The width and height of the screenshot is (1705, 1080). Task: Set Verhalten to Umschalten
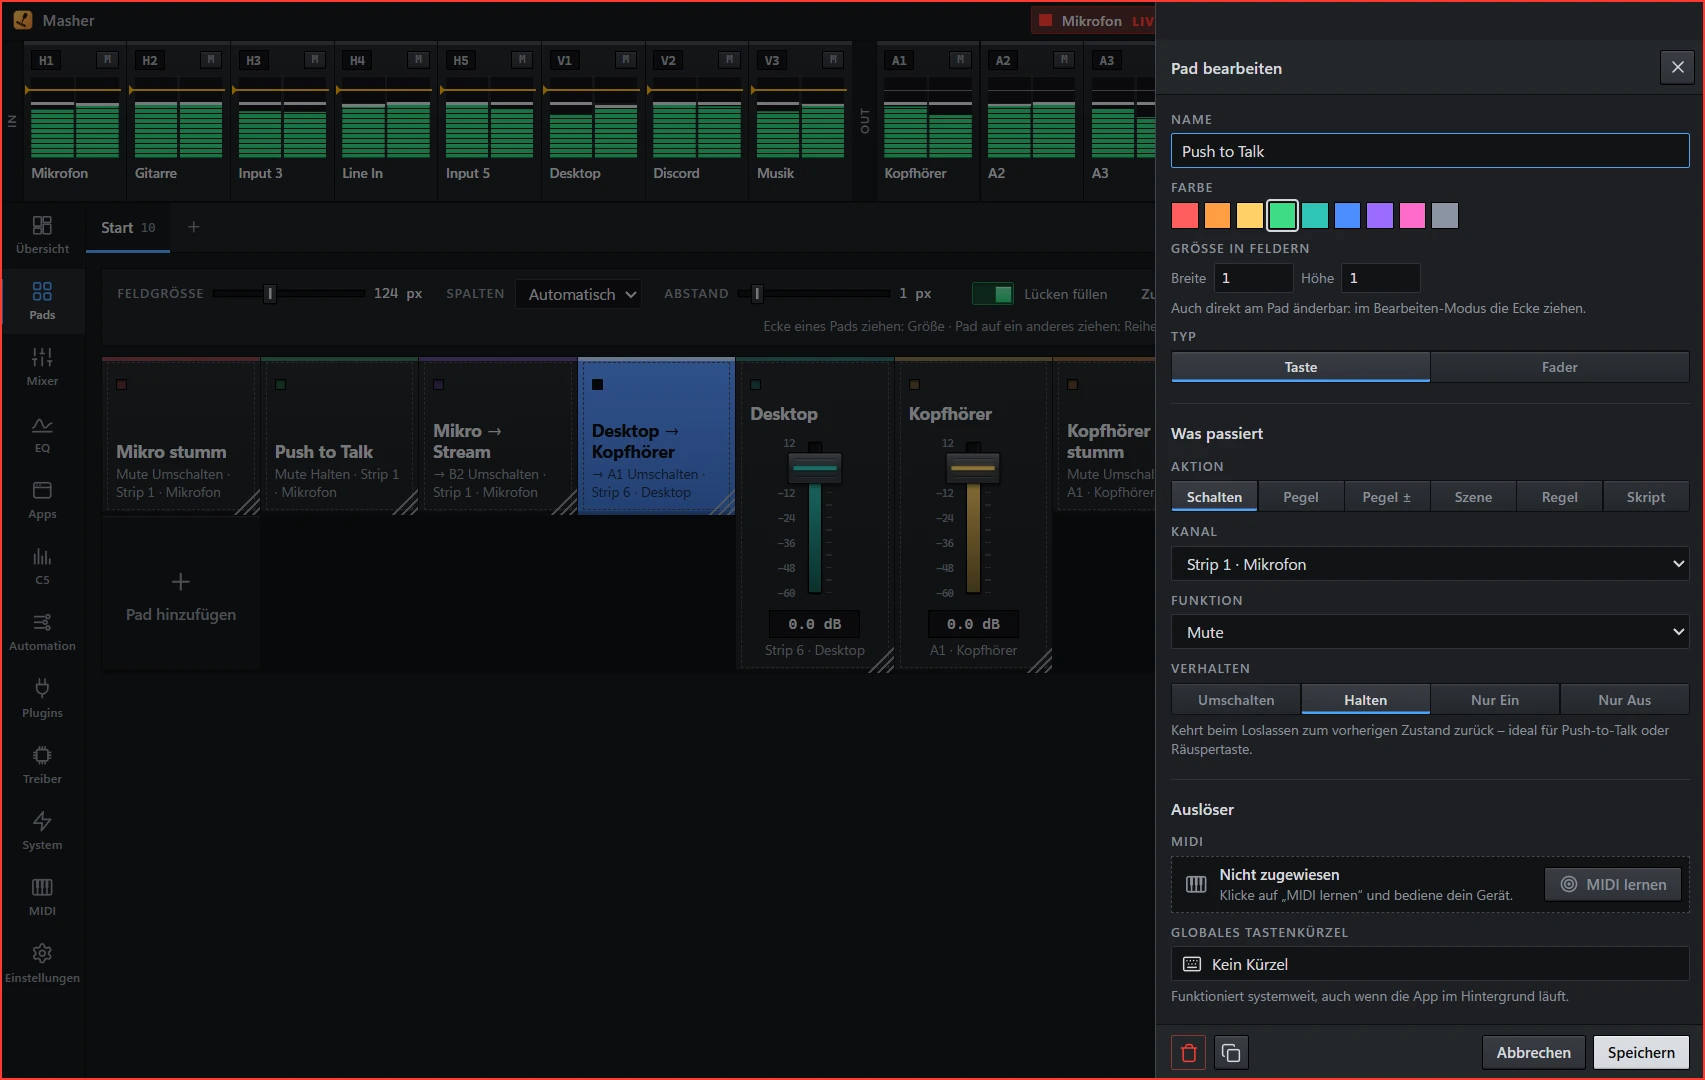1236,699
